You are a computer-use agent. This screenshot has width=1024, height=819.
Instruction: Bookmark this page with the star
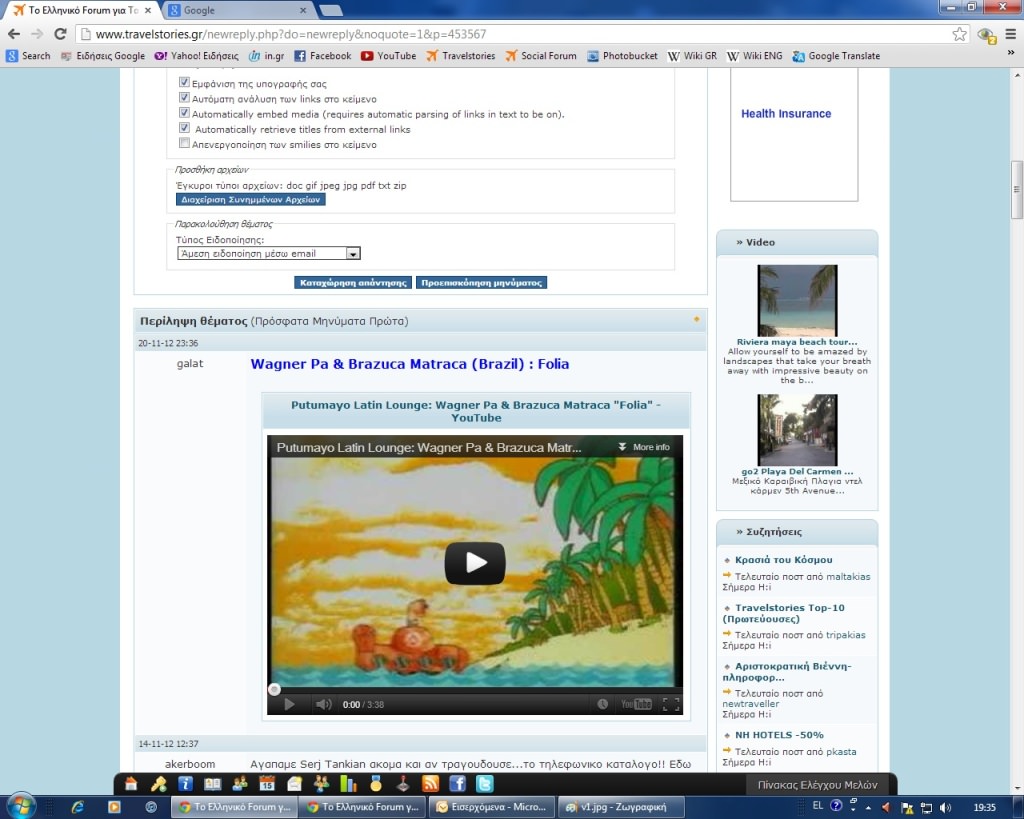point(959,34)
